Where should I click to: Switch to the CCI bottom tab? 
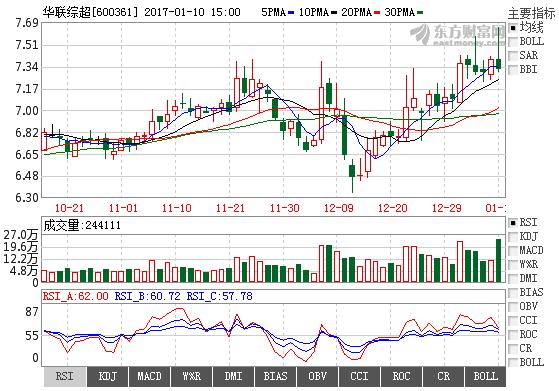tap(359, 376)
